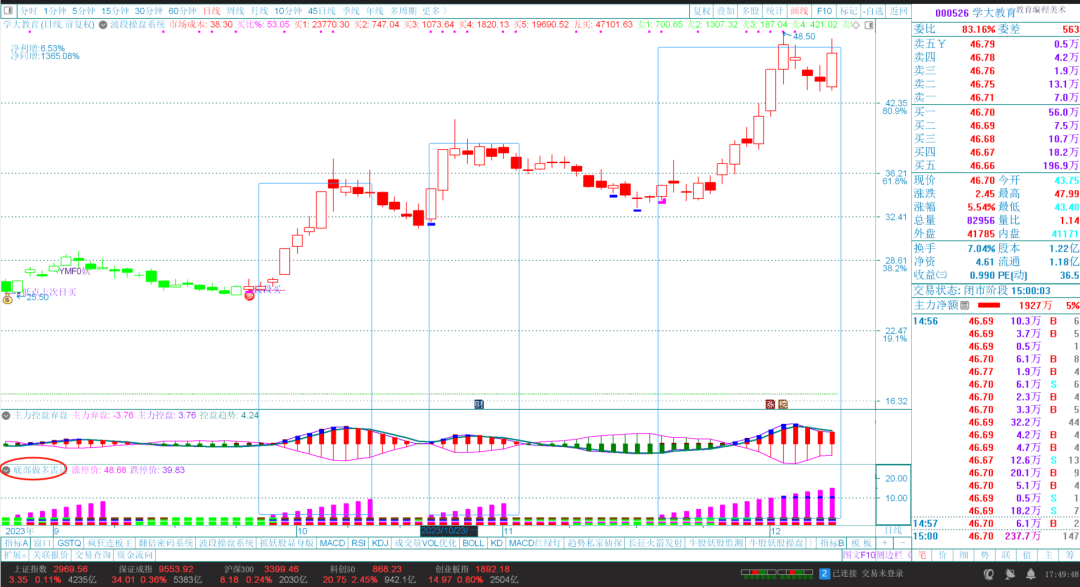The width and height of the screenshot is (1080, 587).
Task: Click the diamond icon at the indicator row's end
Action: point(856,25)
